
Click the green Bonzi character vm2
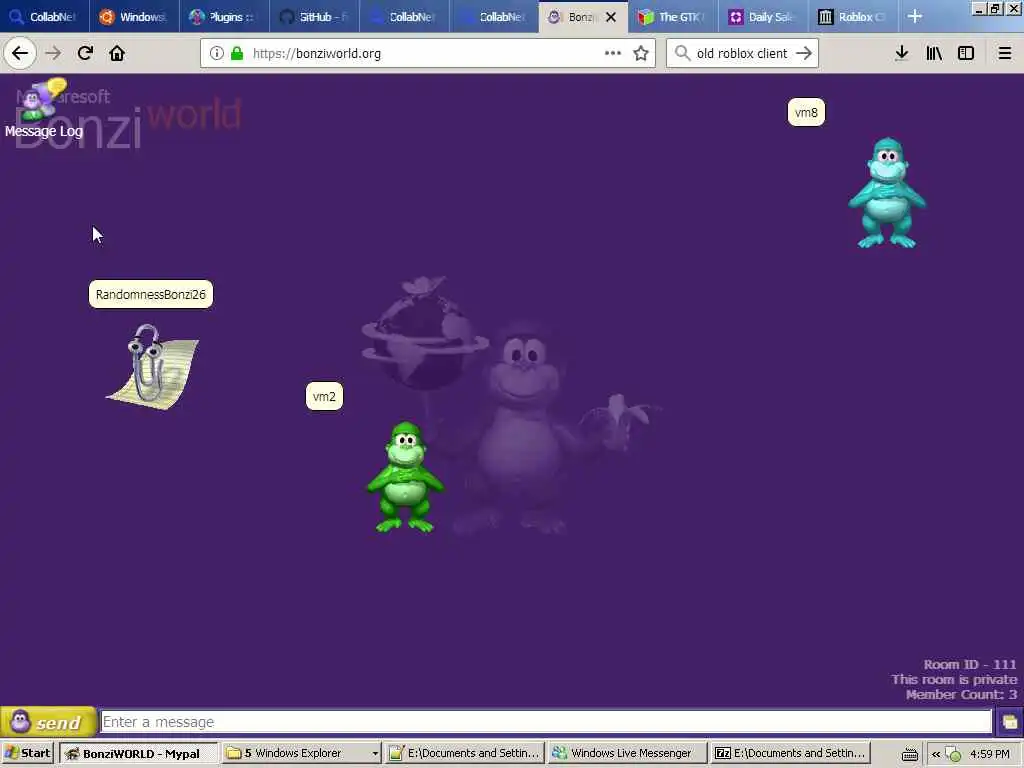coord(406,477)
